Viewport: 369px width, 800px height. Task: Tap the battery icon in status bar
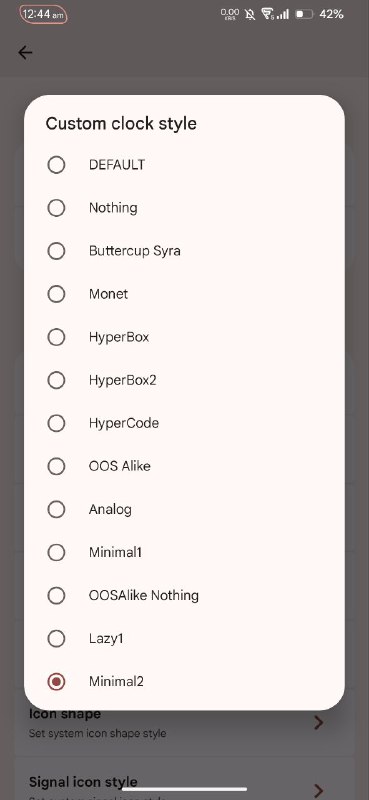click(304, 14)
